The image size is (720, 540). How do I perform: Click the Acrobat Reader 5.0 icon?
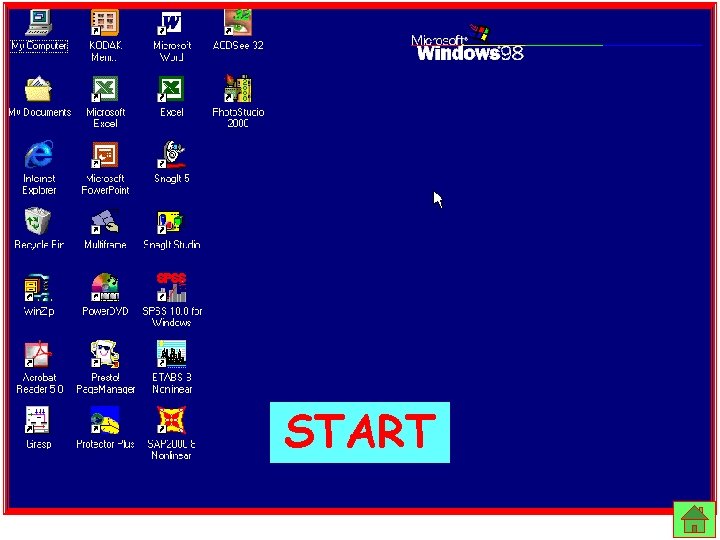39,354
